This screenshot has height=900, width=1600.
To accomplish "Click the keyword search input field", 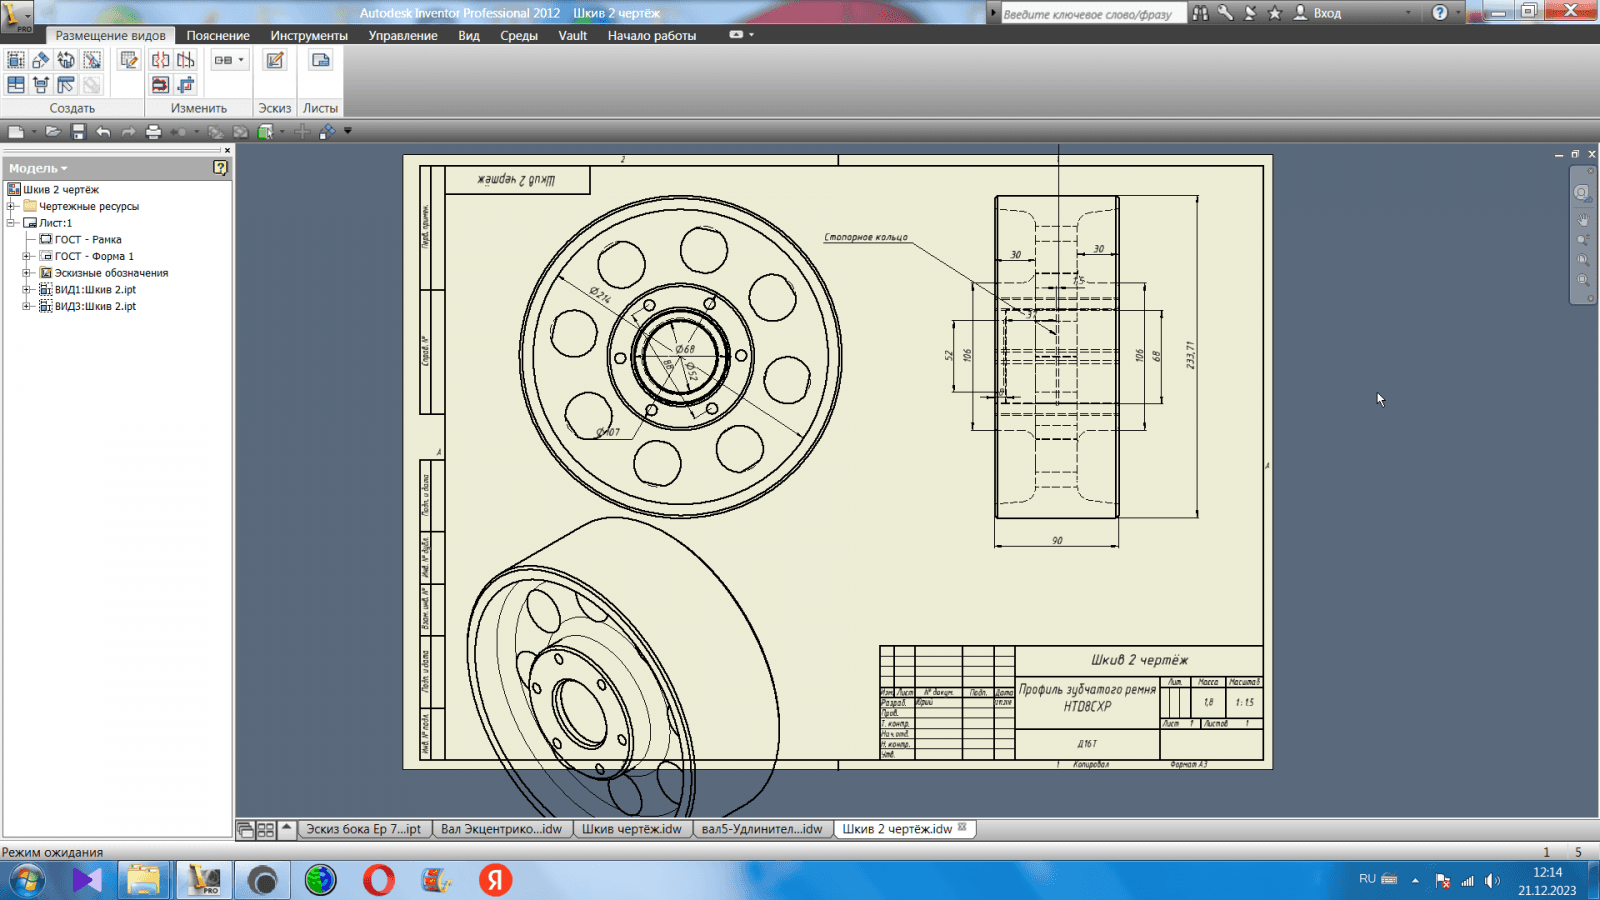I will coord(1091,14).
